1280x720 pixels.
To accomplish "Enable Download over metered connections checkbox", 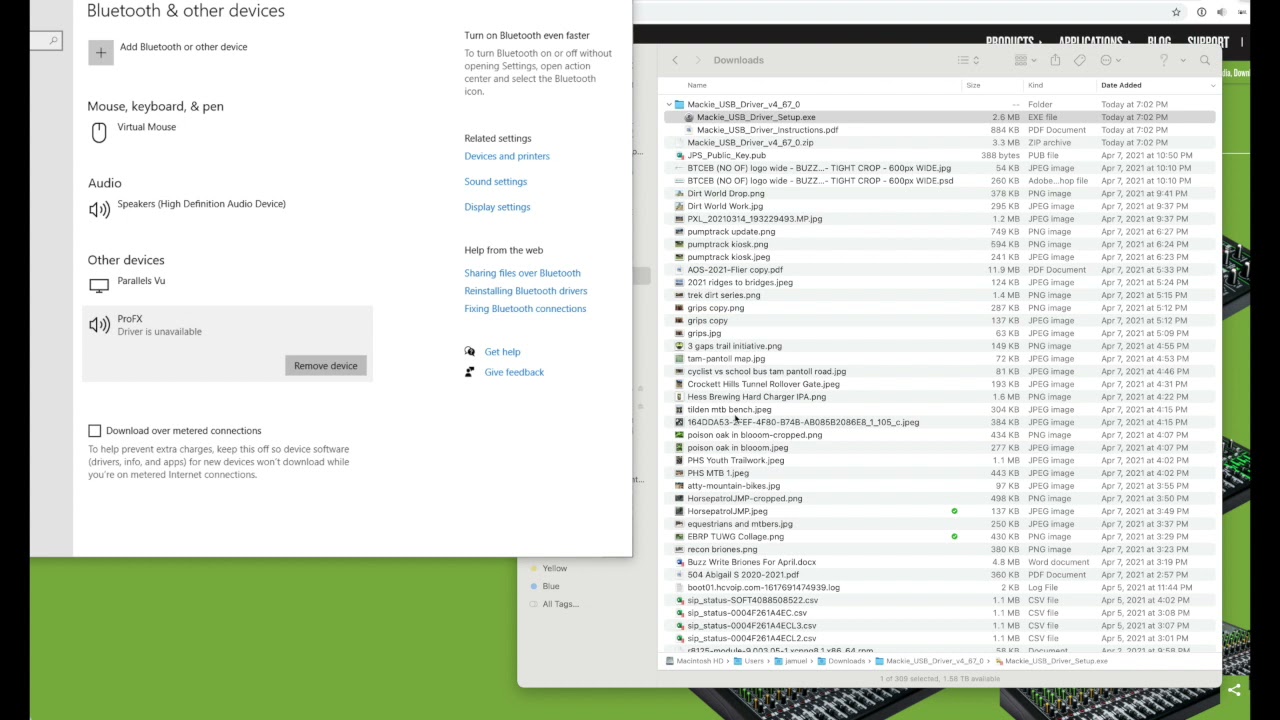I will (94, 431).
